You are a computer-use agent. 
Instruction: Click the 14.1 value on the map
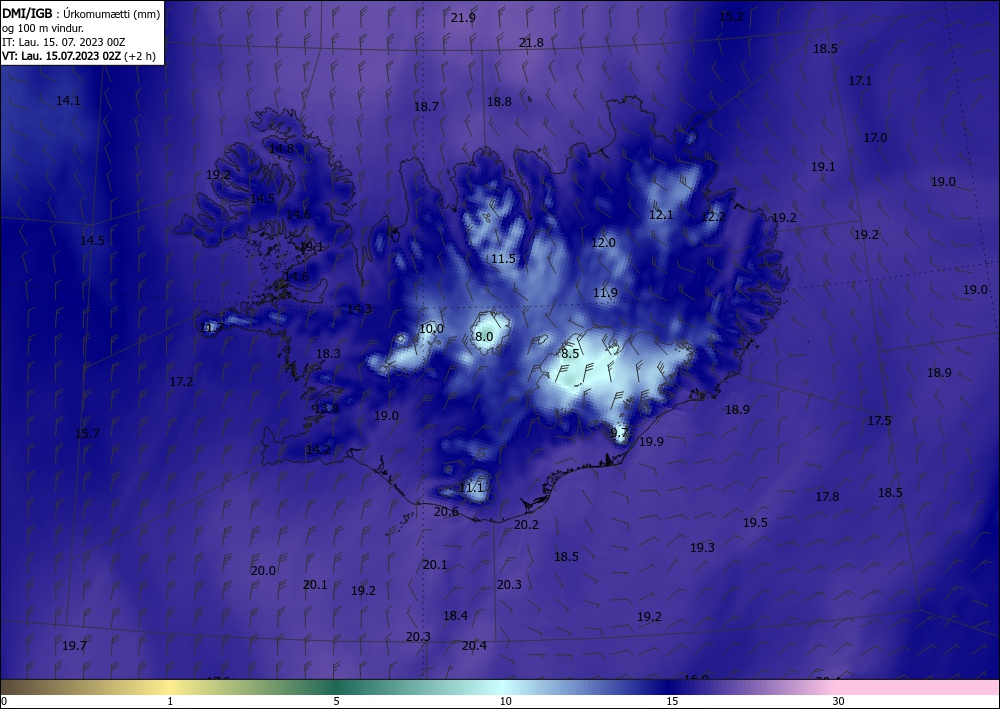click(x=68, y=101)
